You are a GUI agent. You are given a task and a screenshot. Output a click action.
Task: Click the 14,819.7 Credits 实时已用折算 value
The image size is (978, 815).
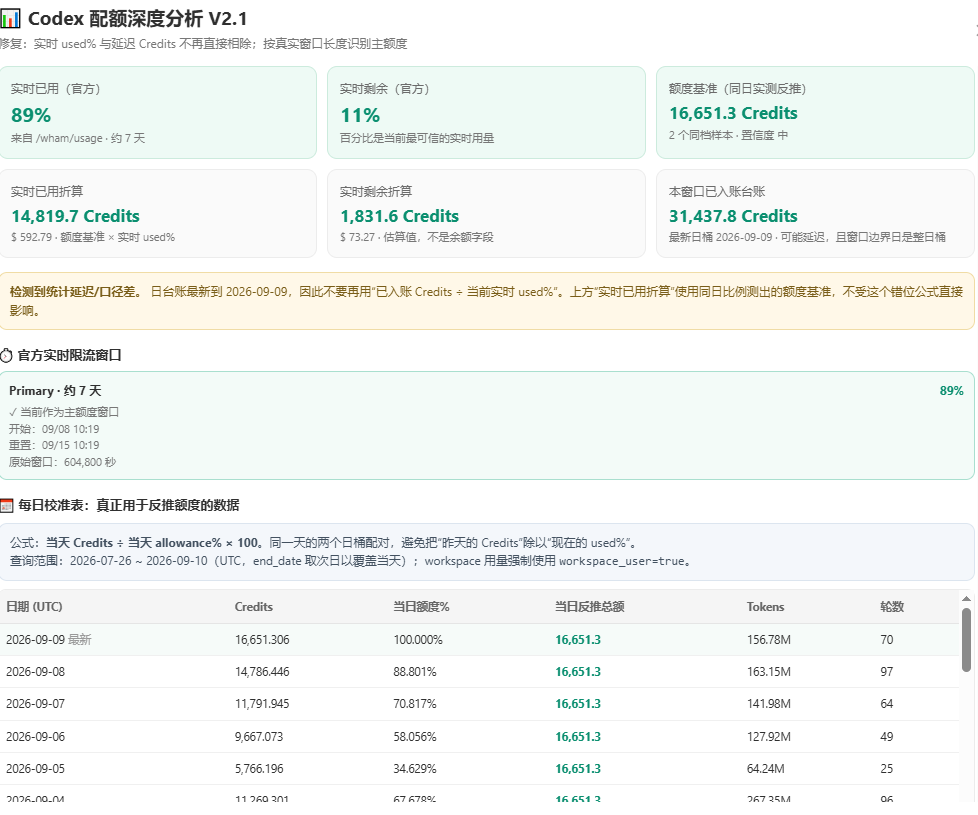[75, 216]
